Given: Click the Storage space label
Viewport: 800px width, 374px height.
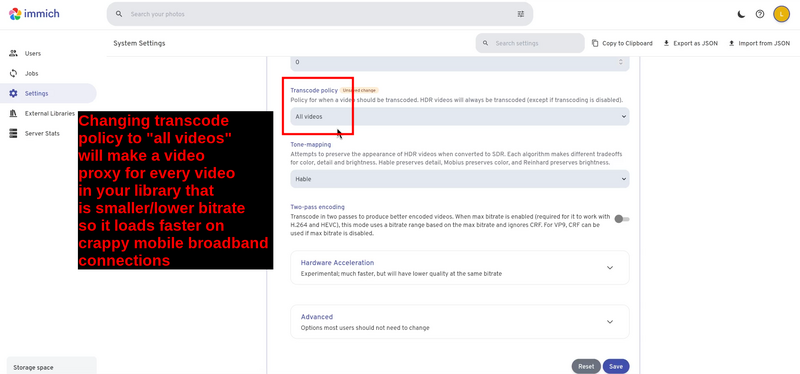Looking at the screenshot, I should click(33, 367).
